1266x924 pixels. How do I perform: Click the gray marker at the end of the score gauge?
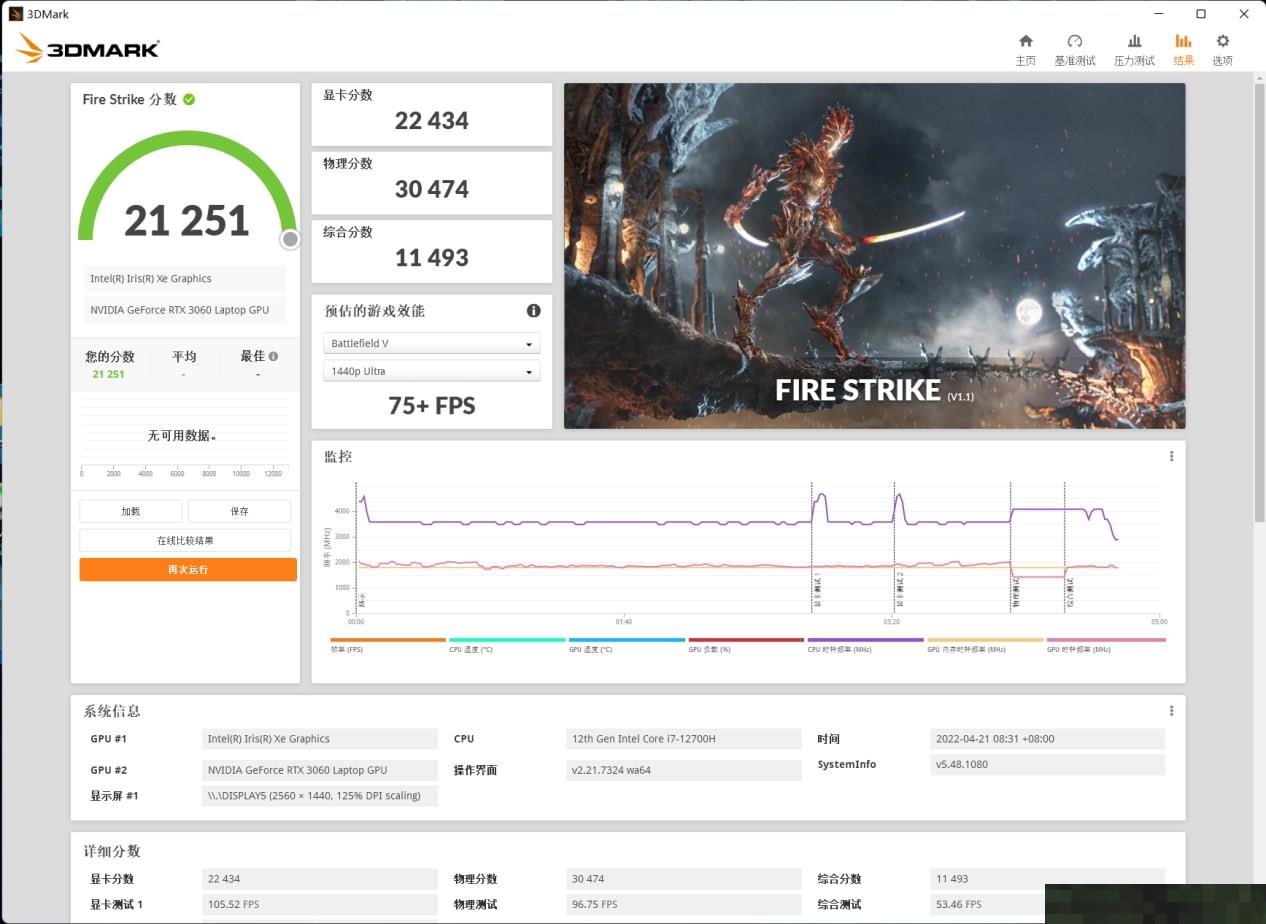tap(290, 239)
